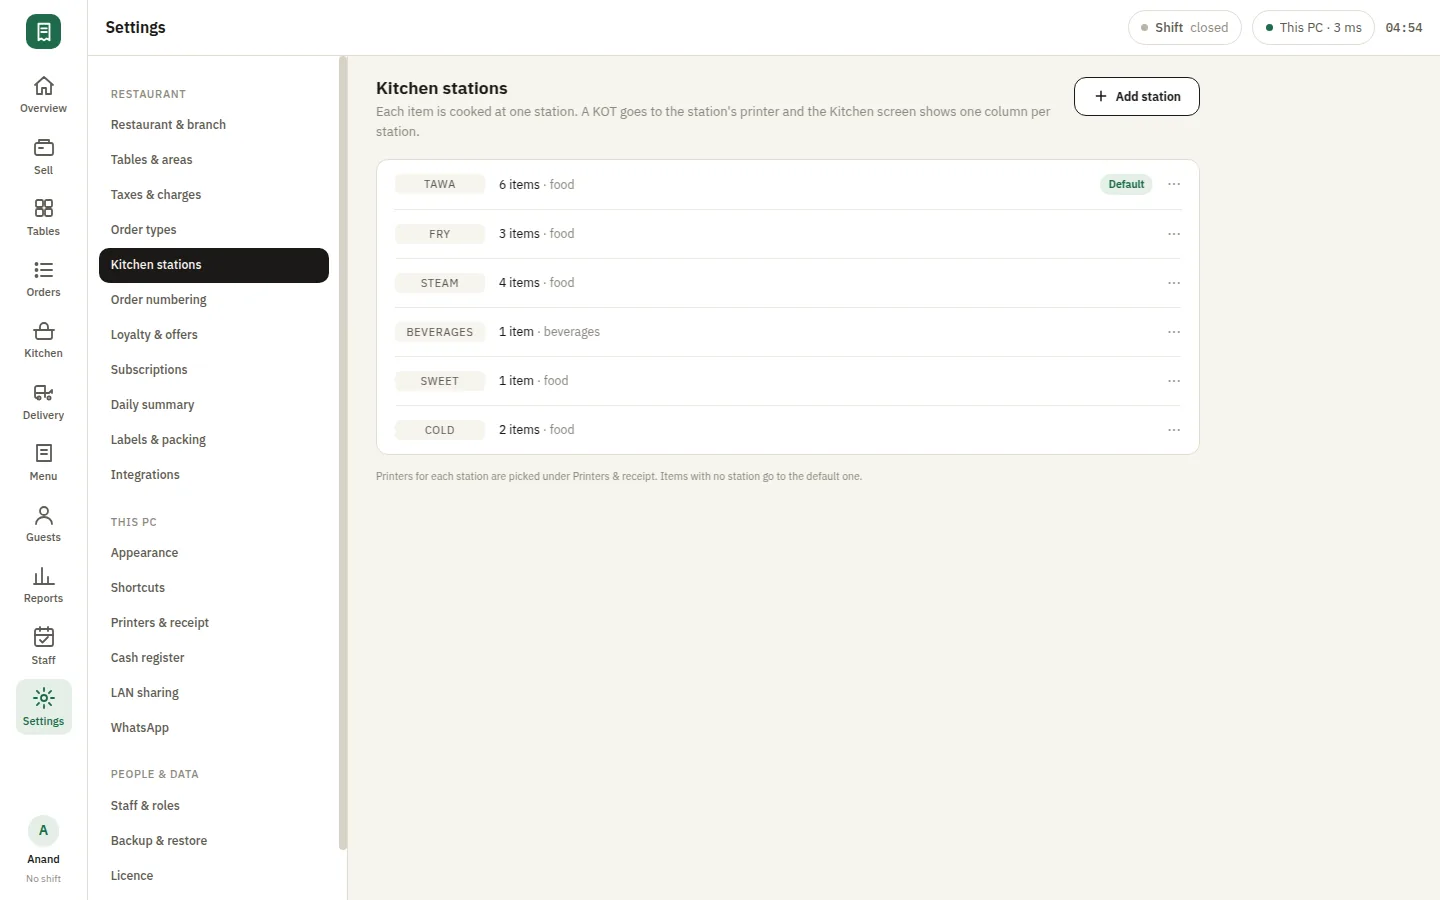Open Staff & roles settings
Screen dimensions: 1440x900
coord(214,806)
